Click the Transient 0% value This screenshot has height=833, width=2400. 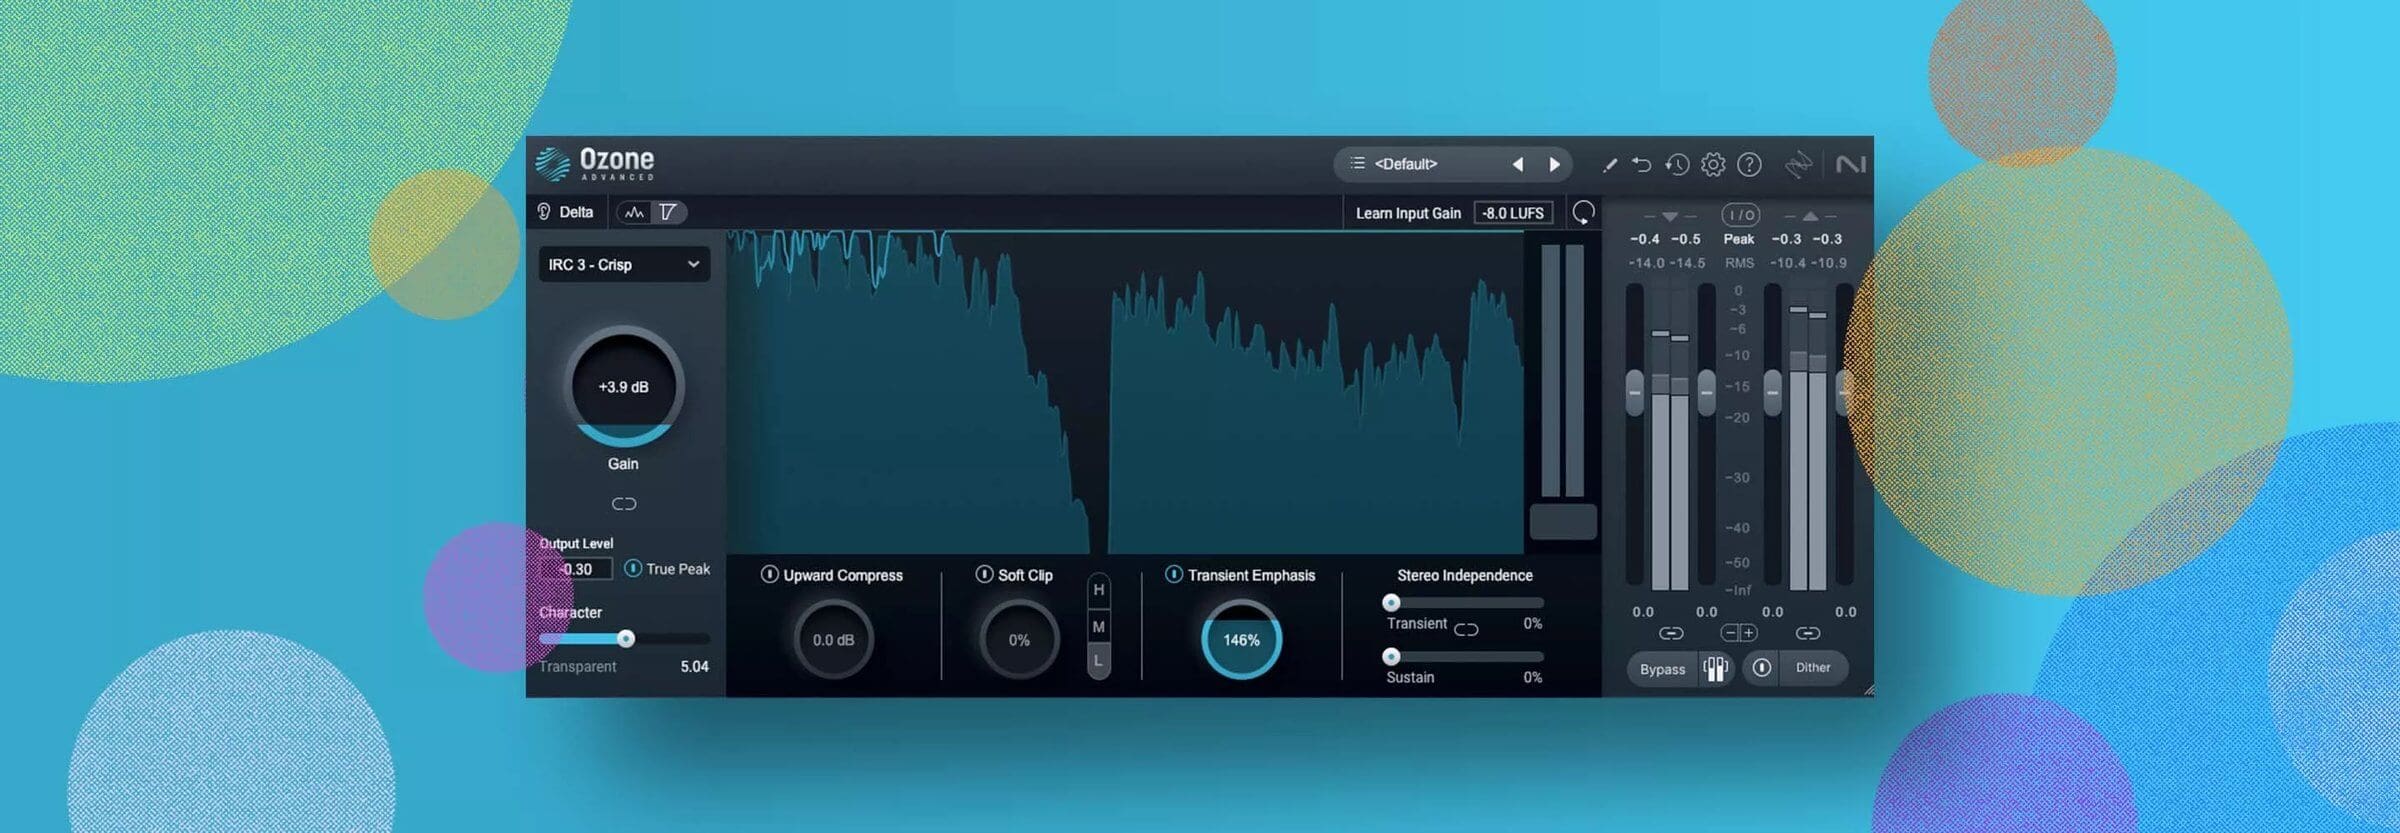[x=1532, y=624]
